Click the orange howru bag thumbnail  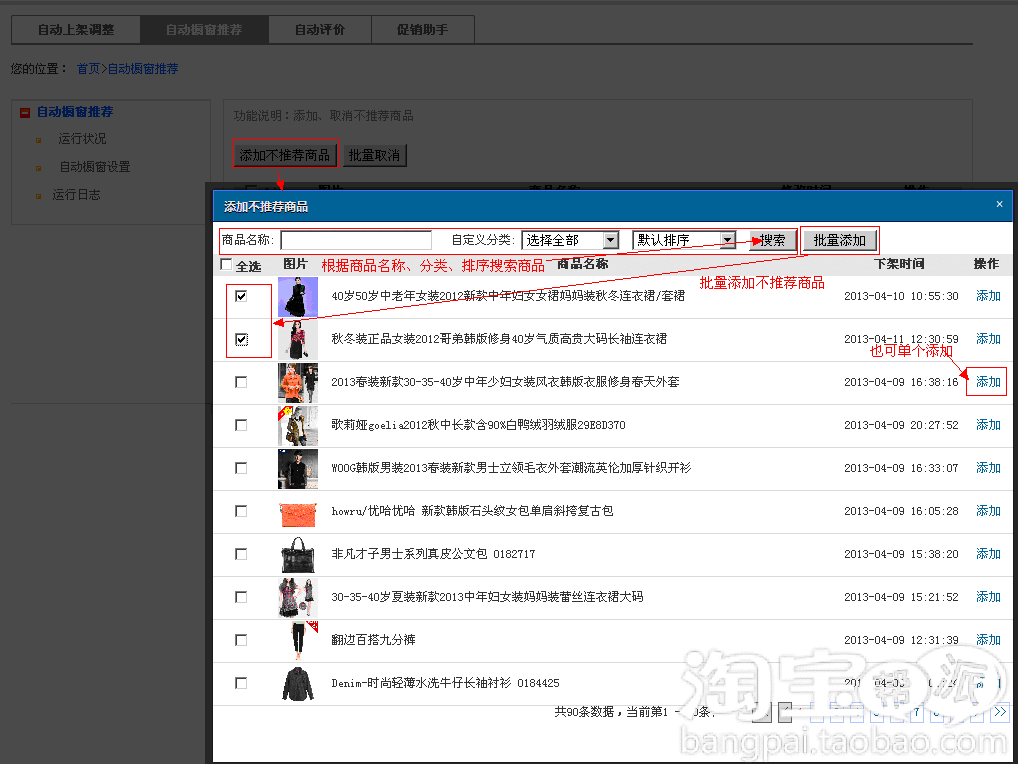[298, 515]
